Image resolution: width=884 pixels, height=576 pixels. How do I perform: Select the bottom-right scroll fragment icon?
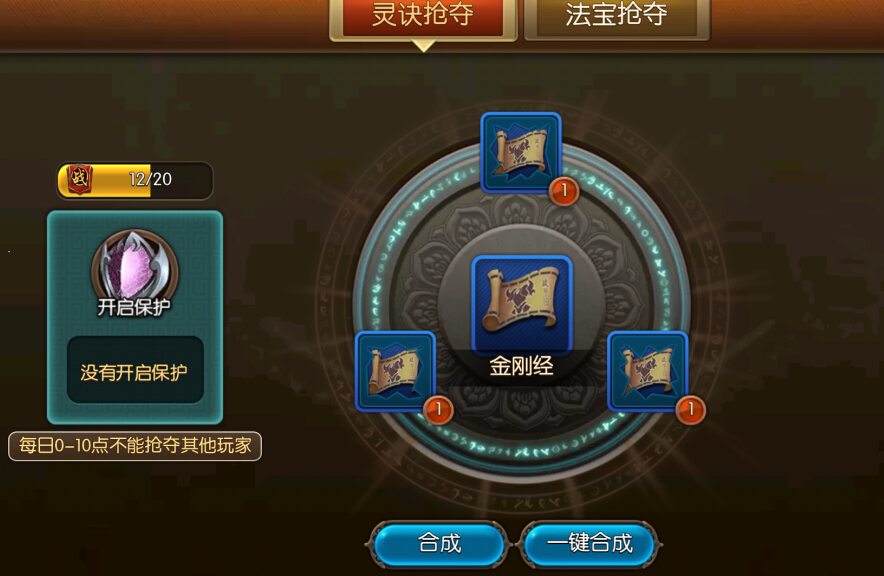click(647, 371)
